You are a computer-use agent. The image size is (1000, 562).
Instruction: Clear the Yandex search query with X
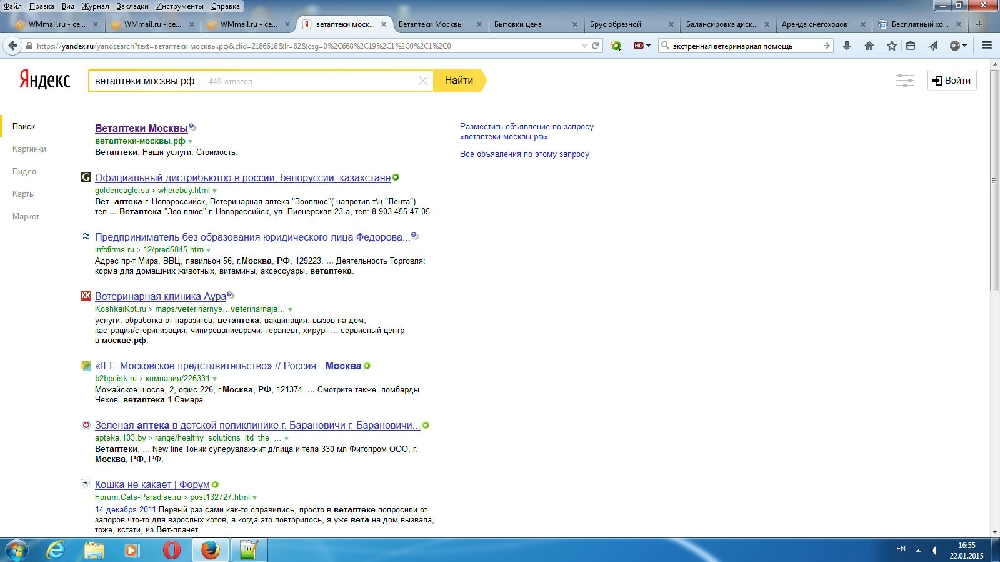click(422, 81)
